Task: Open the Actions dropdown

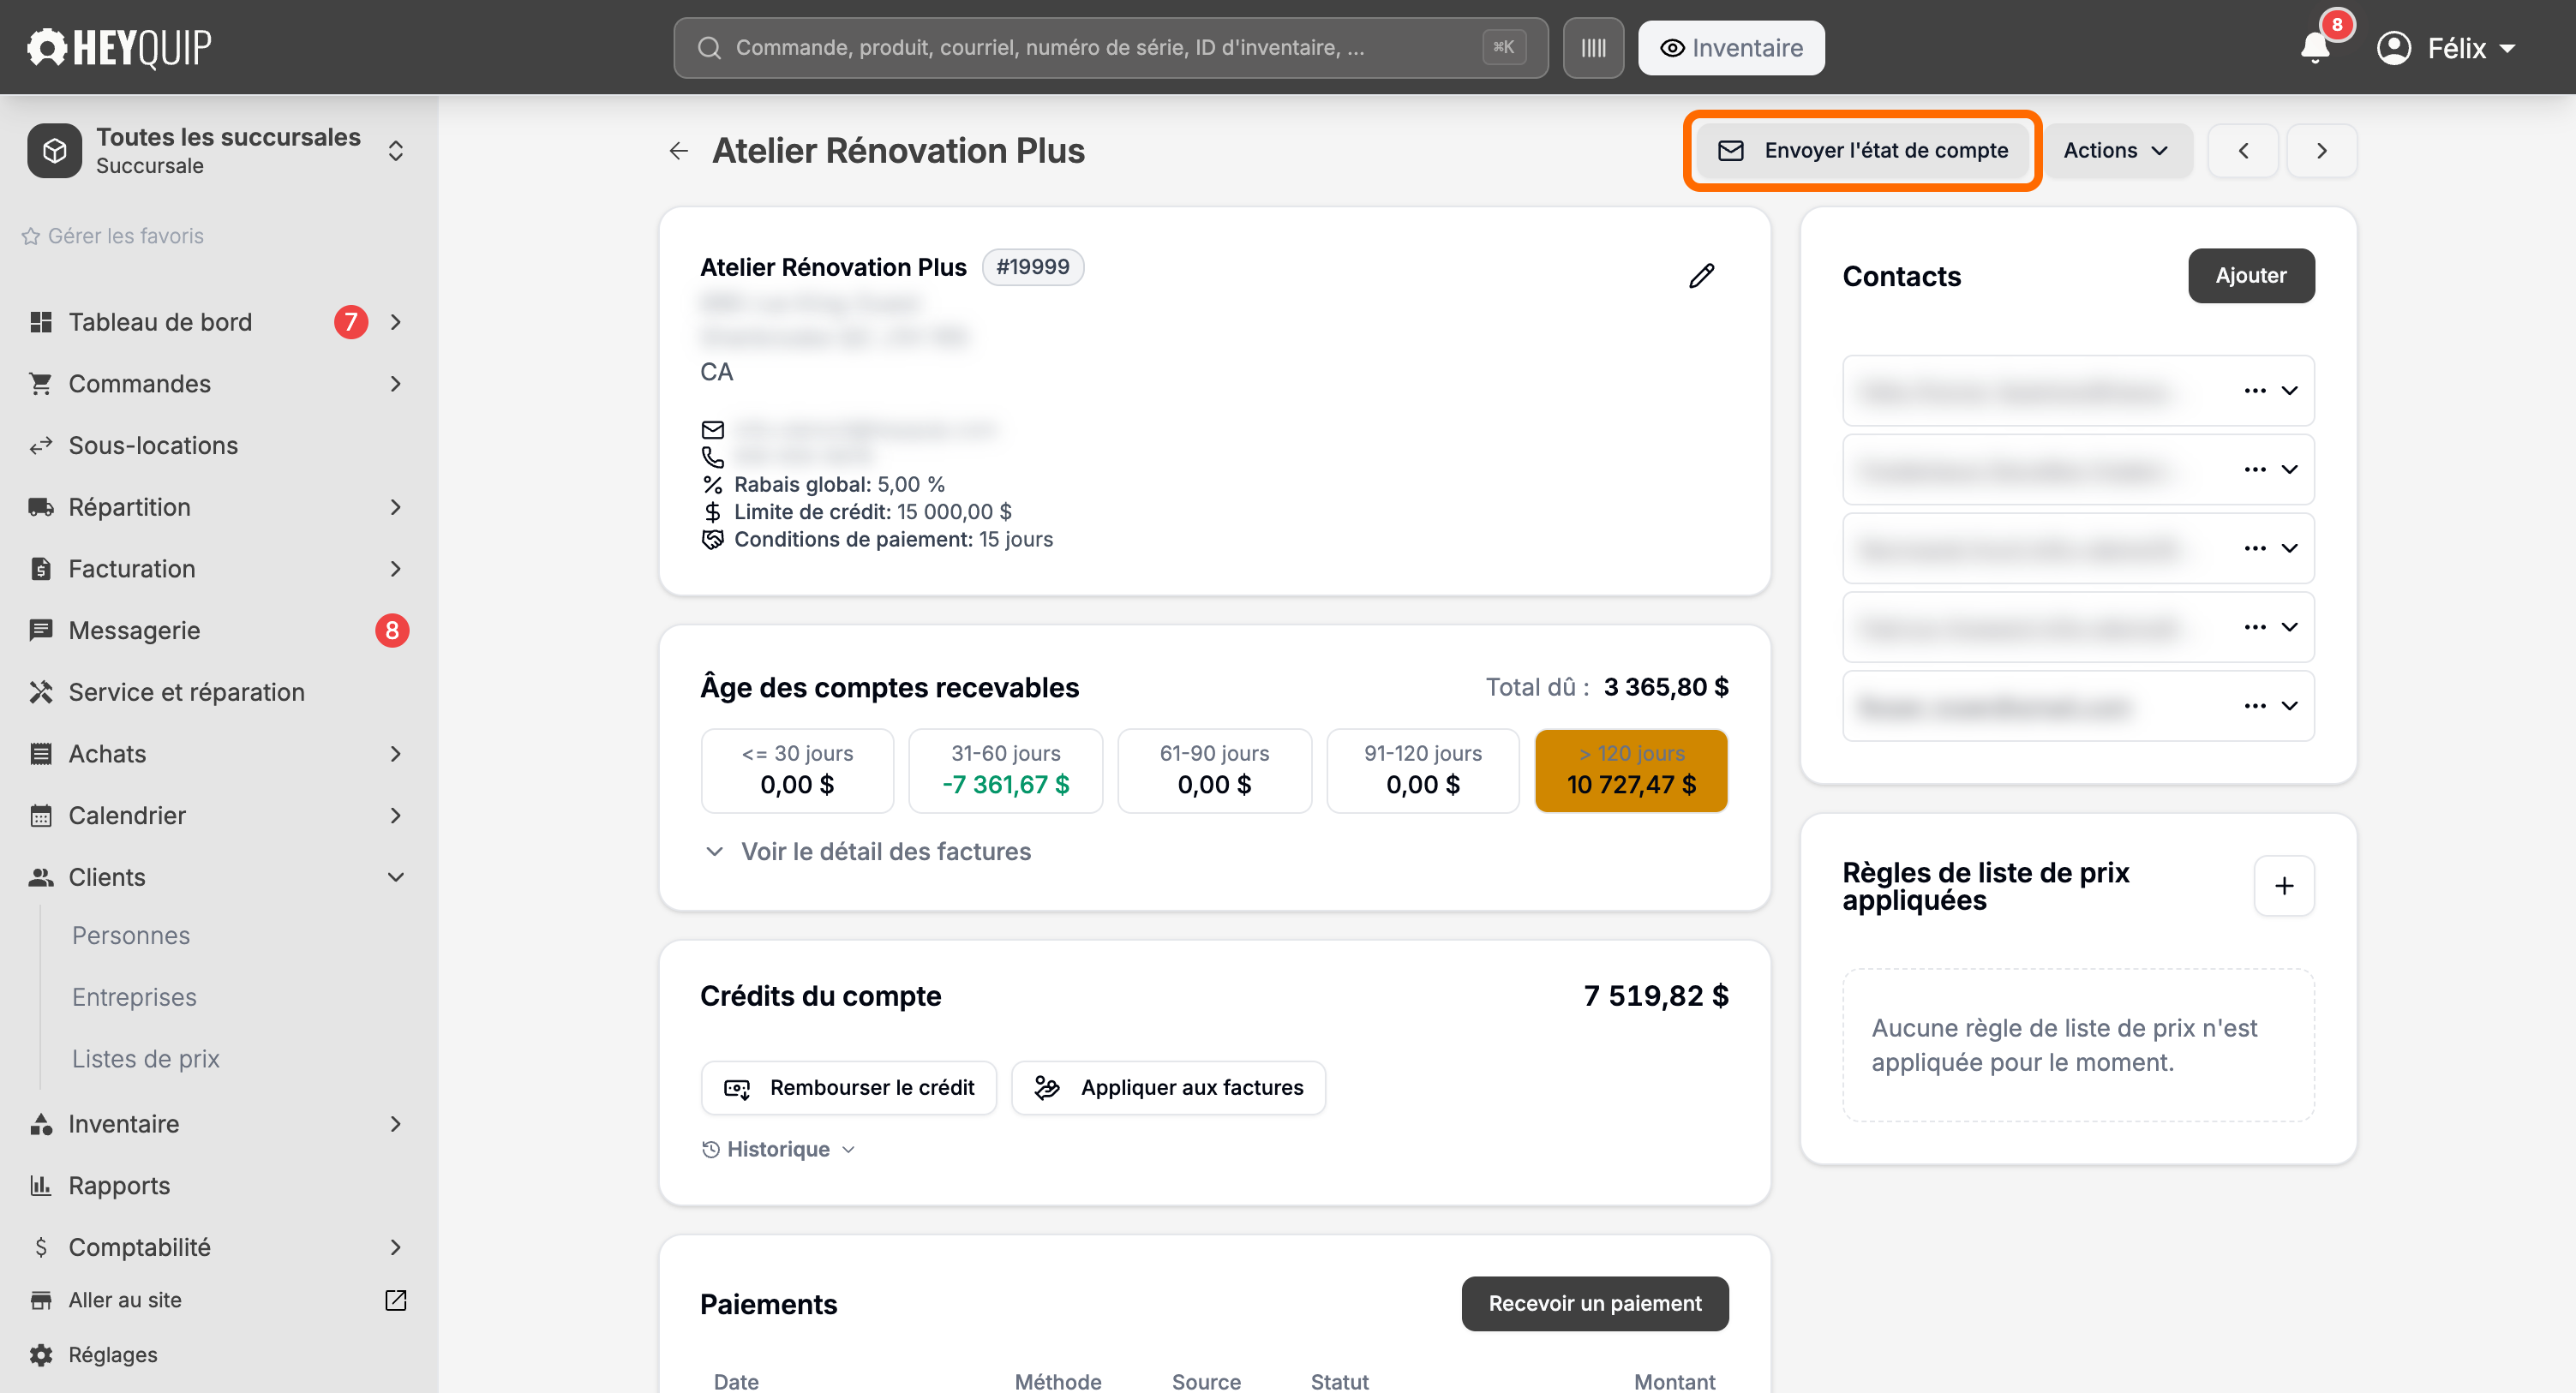Action: [x=2116, y=151]
